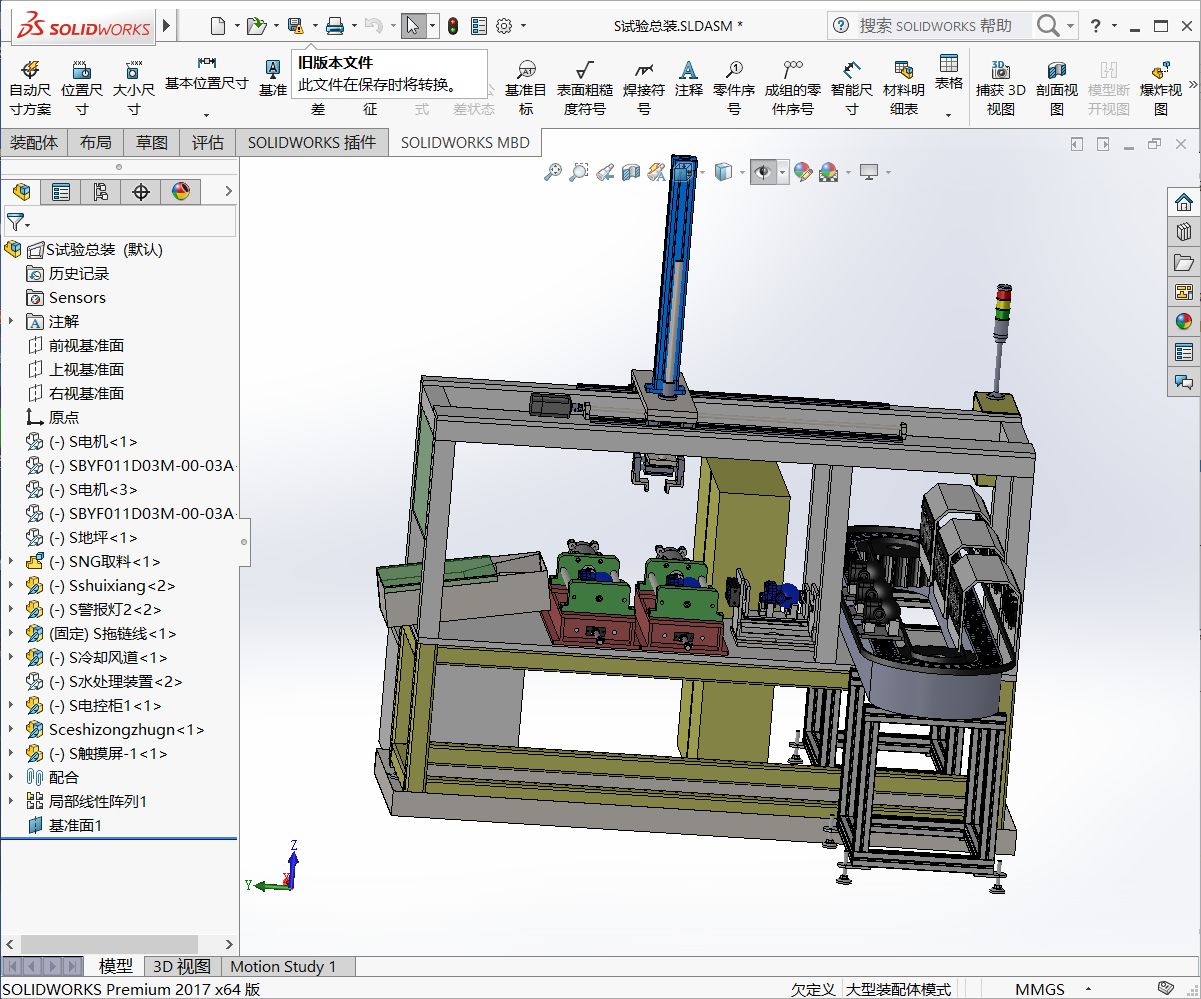This screenshot has width=1201, height=999.
Task: Open the MMGS unit system dropdown
Action: tap(1040, 989)
